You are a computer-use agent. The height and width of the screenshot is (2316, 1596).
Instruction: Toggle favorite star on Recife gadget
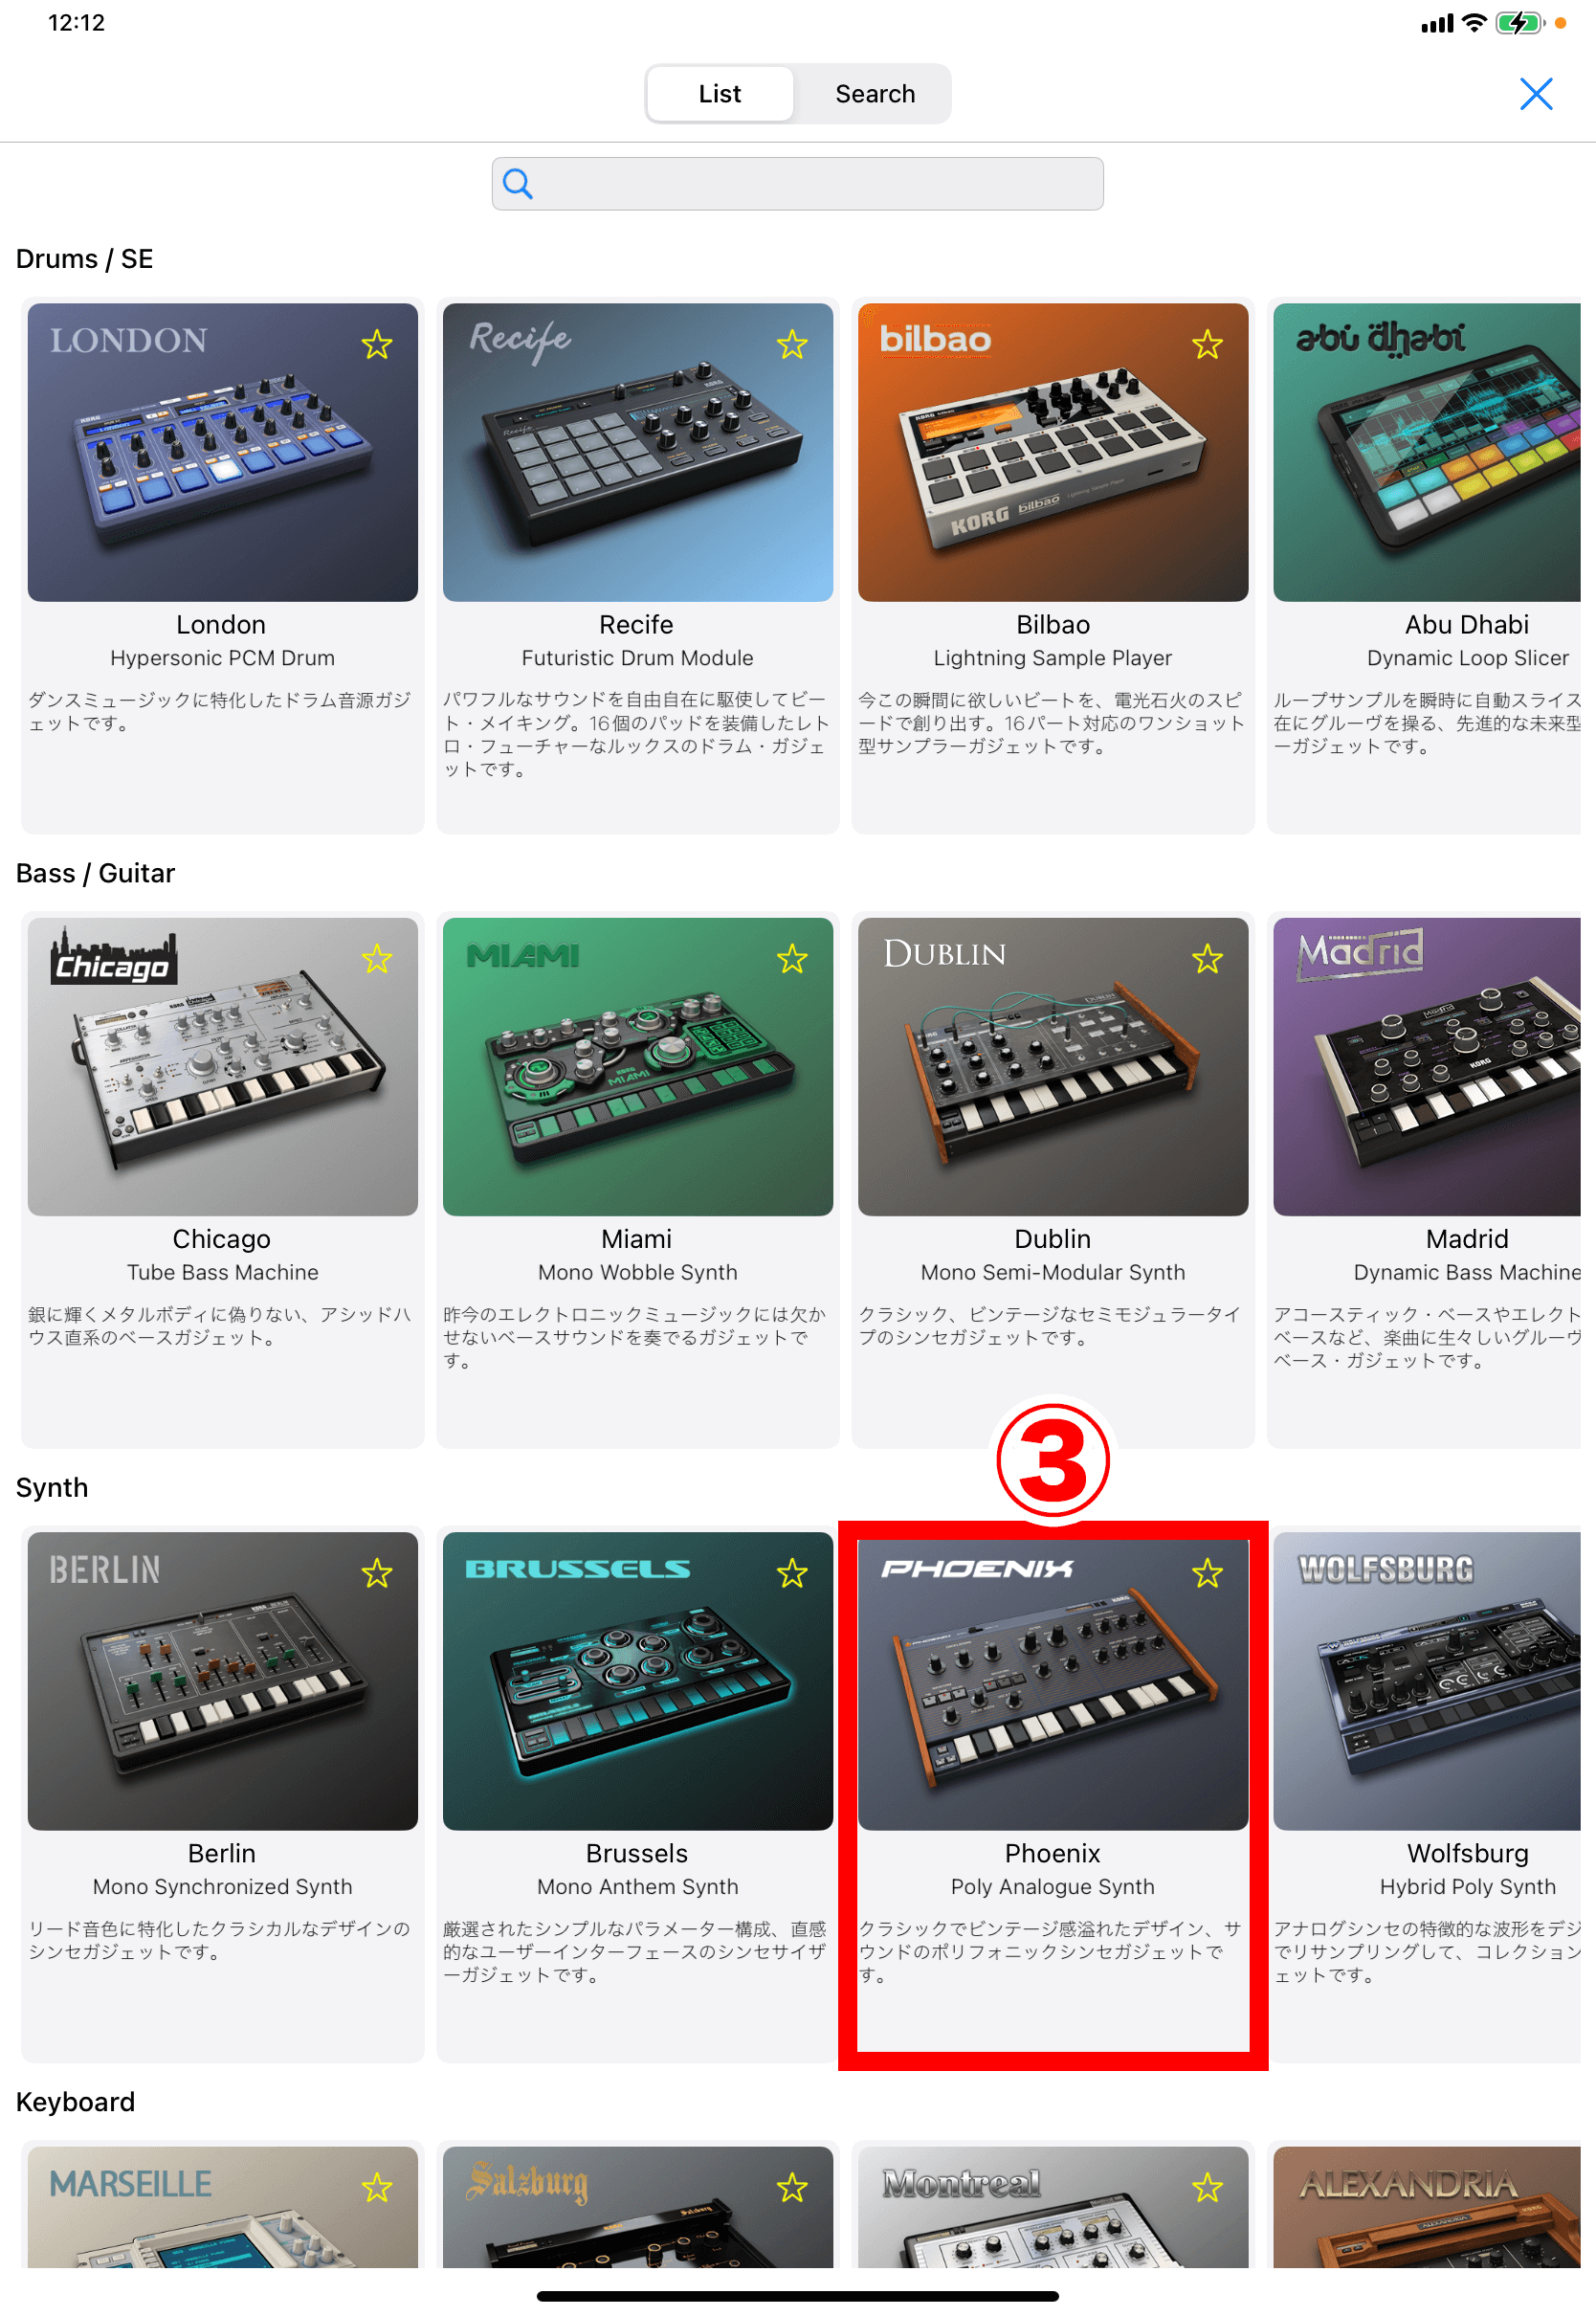(792, 345)
